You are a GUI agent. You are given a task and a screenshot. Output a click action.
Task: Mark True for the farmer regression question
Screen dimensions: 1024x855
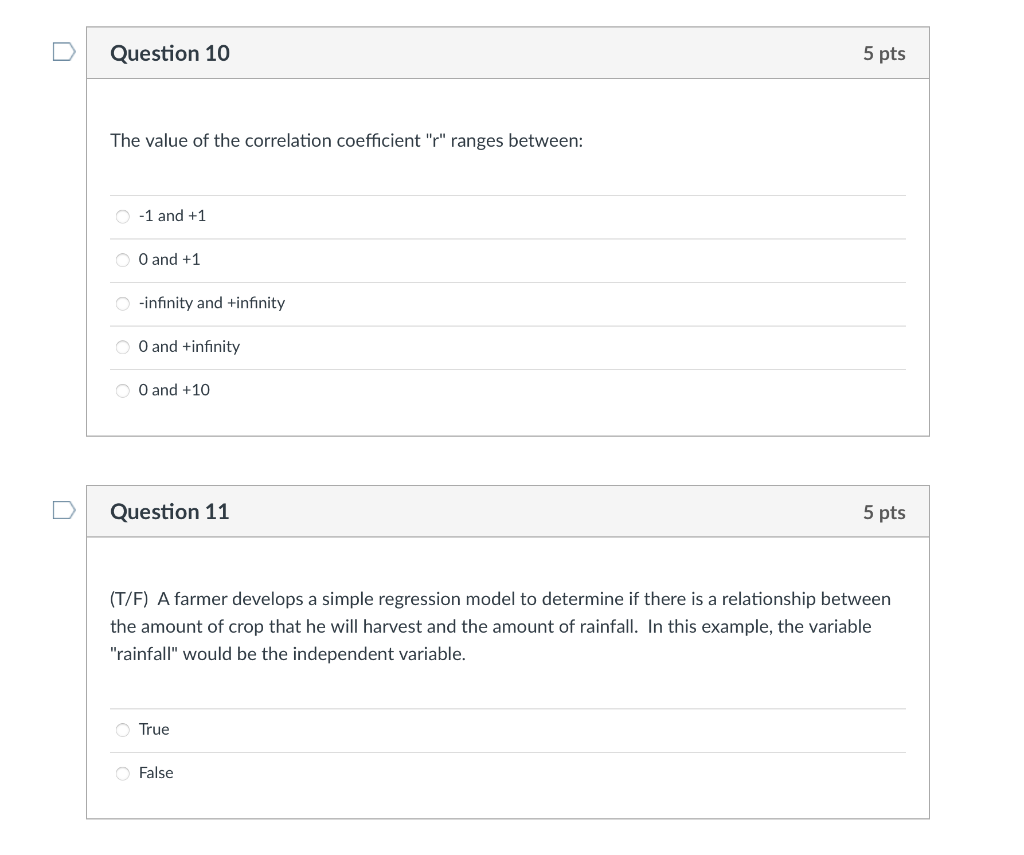[121, 729]
